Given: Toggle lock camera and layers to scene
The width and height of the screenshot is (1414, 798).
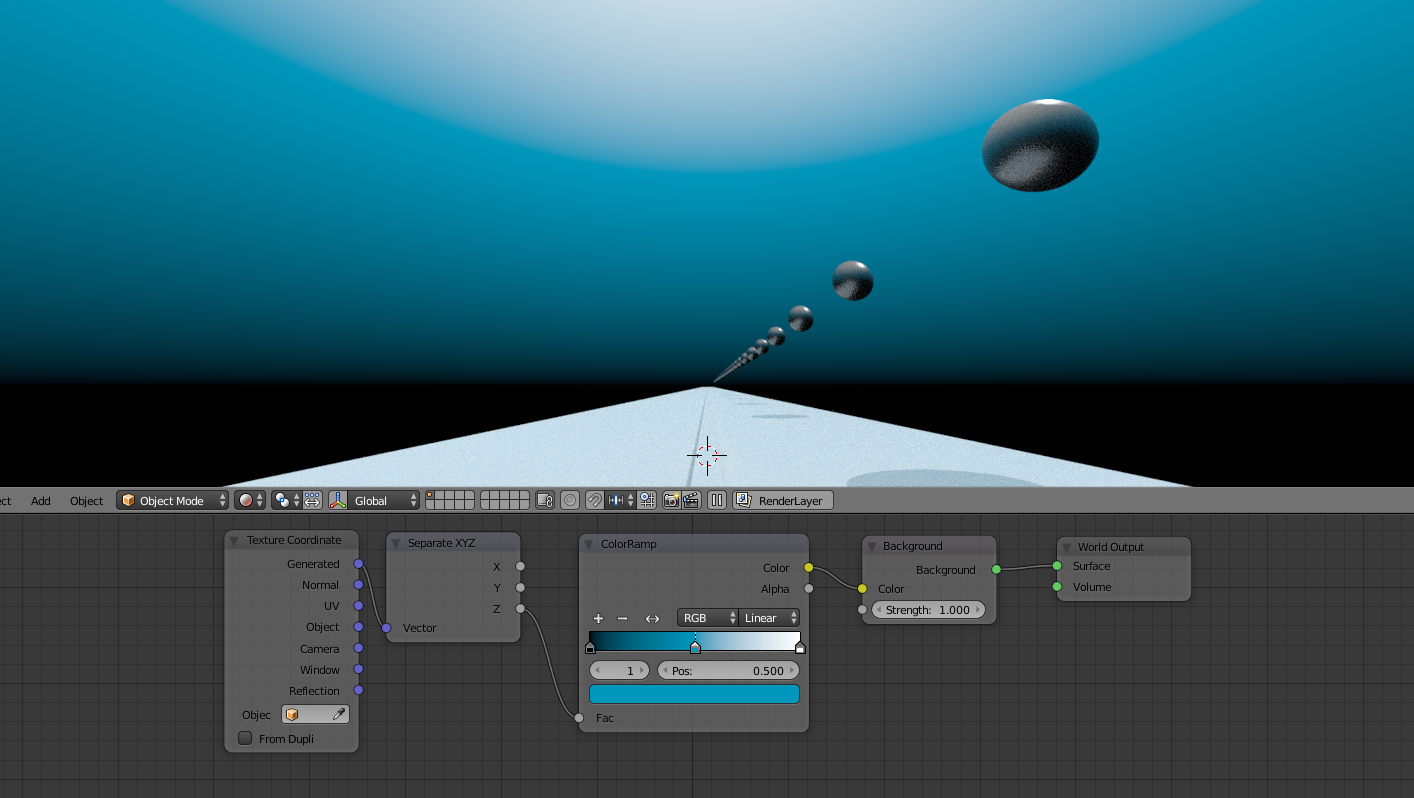Looking at the screenshot, I should click(x=545, y=500).
